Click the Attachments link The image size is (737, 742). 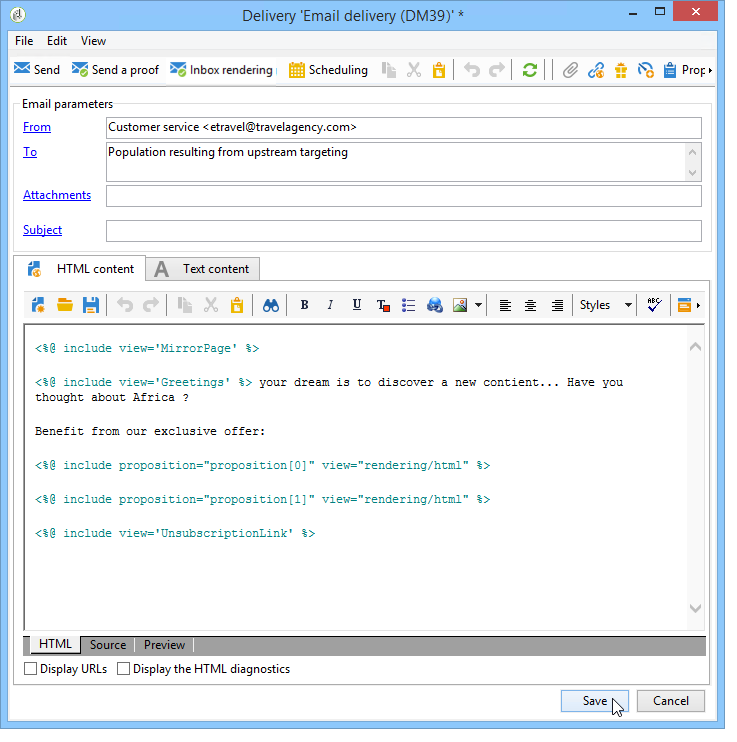57,195
